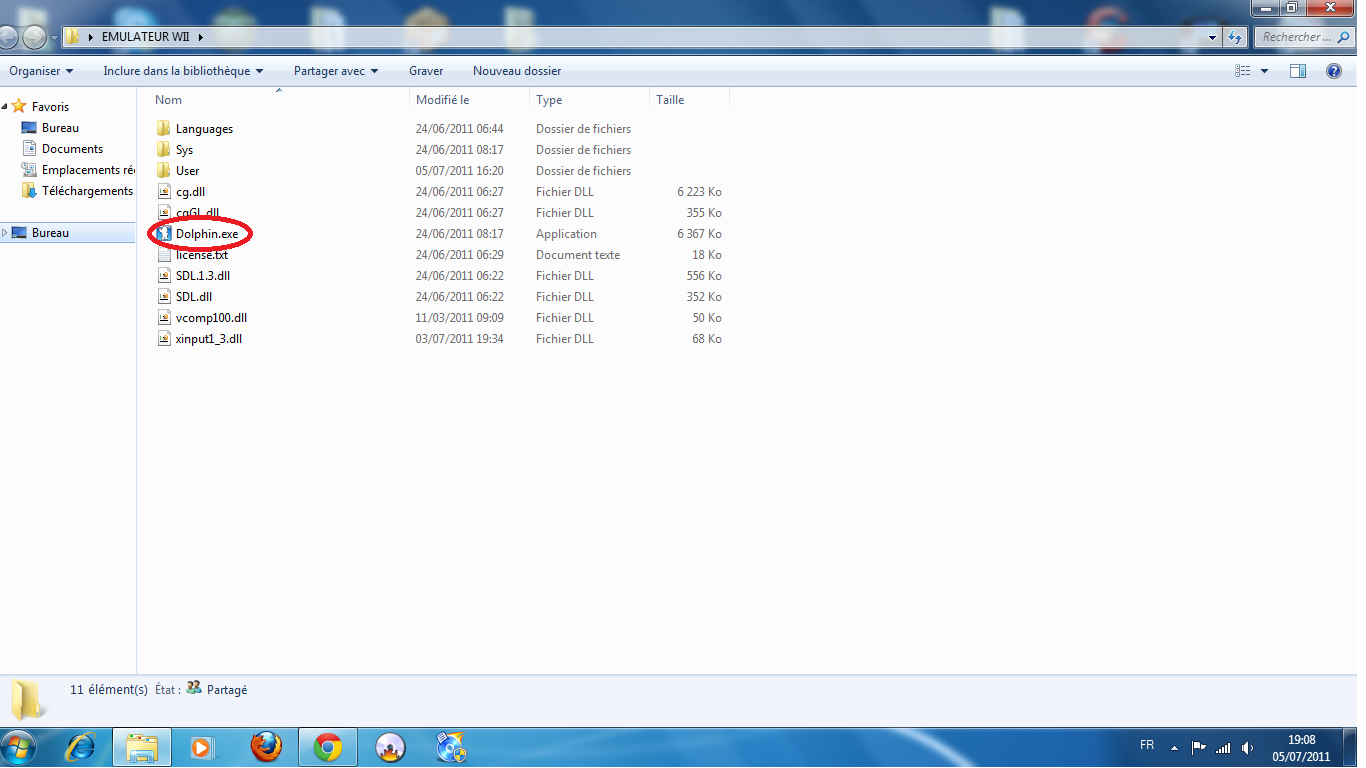Click the refresh button beside address bar
The width and height of the screenshot is (1366, 768).
click(x=1235, y=37)
